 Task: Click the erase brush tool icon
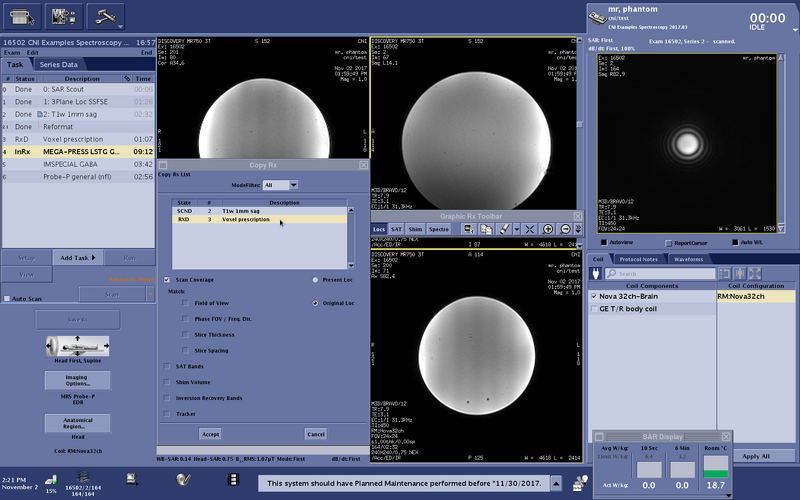[504, 229]
